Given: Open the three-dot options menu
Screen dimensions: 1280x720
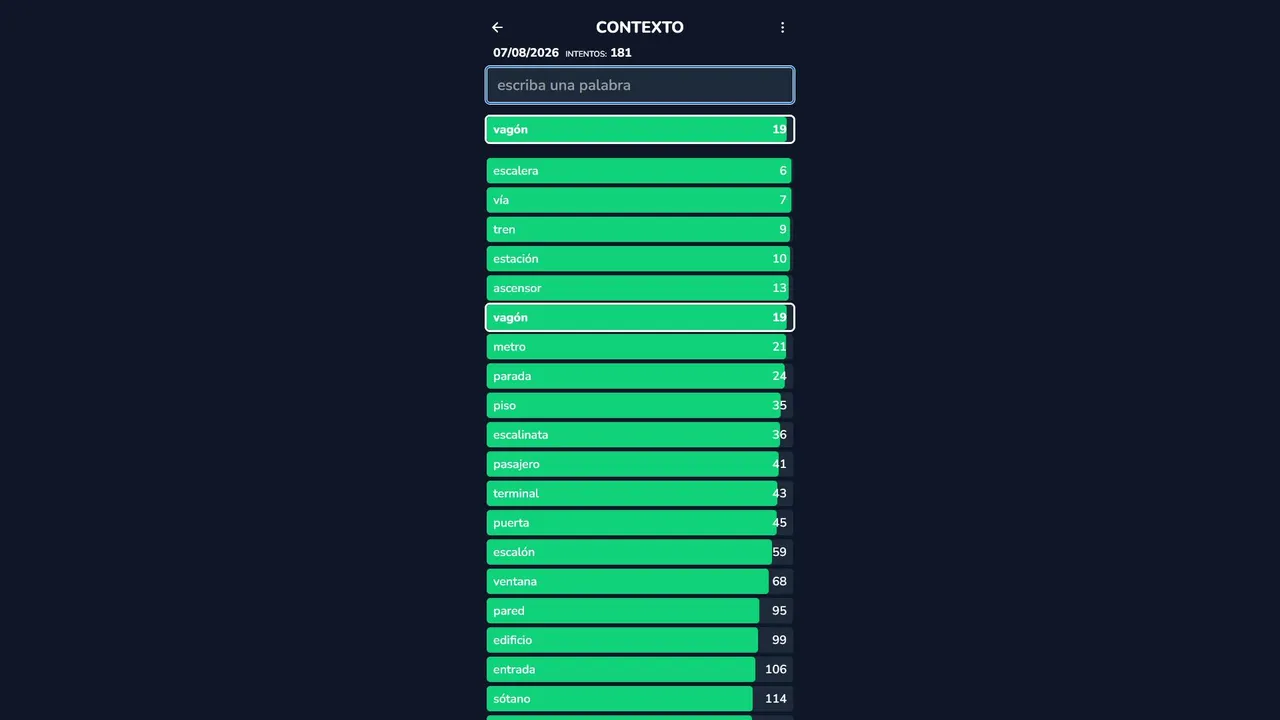Looking at the screenshot, I should point(782,28).
